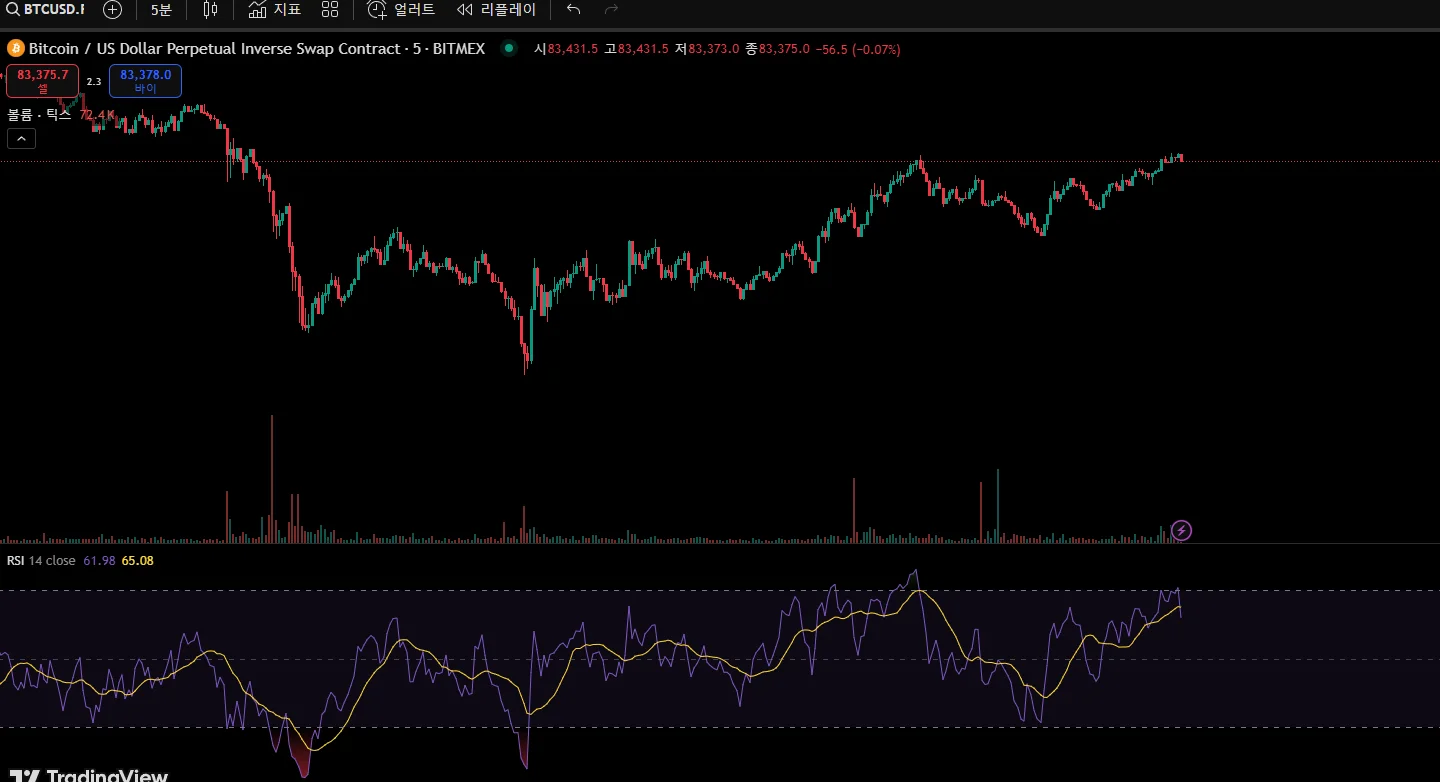Image resolution: width=1440 pixels, height=782 pixels.
Task: Redo the last chart action
Action: pos(611,10)
